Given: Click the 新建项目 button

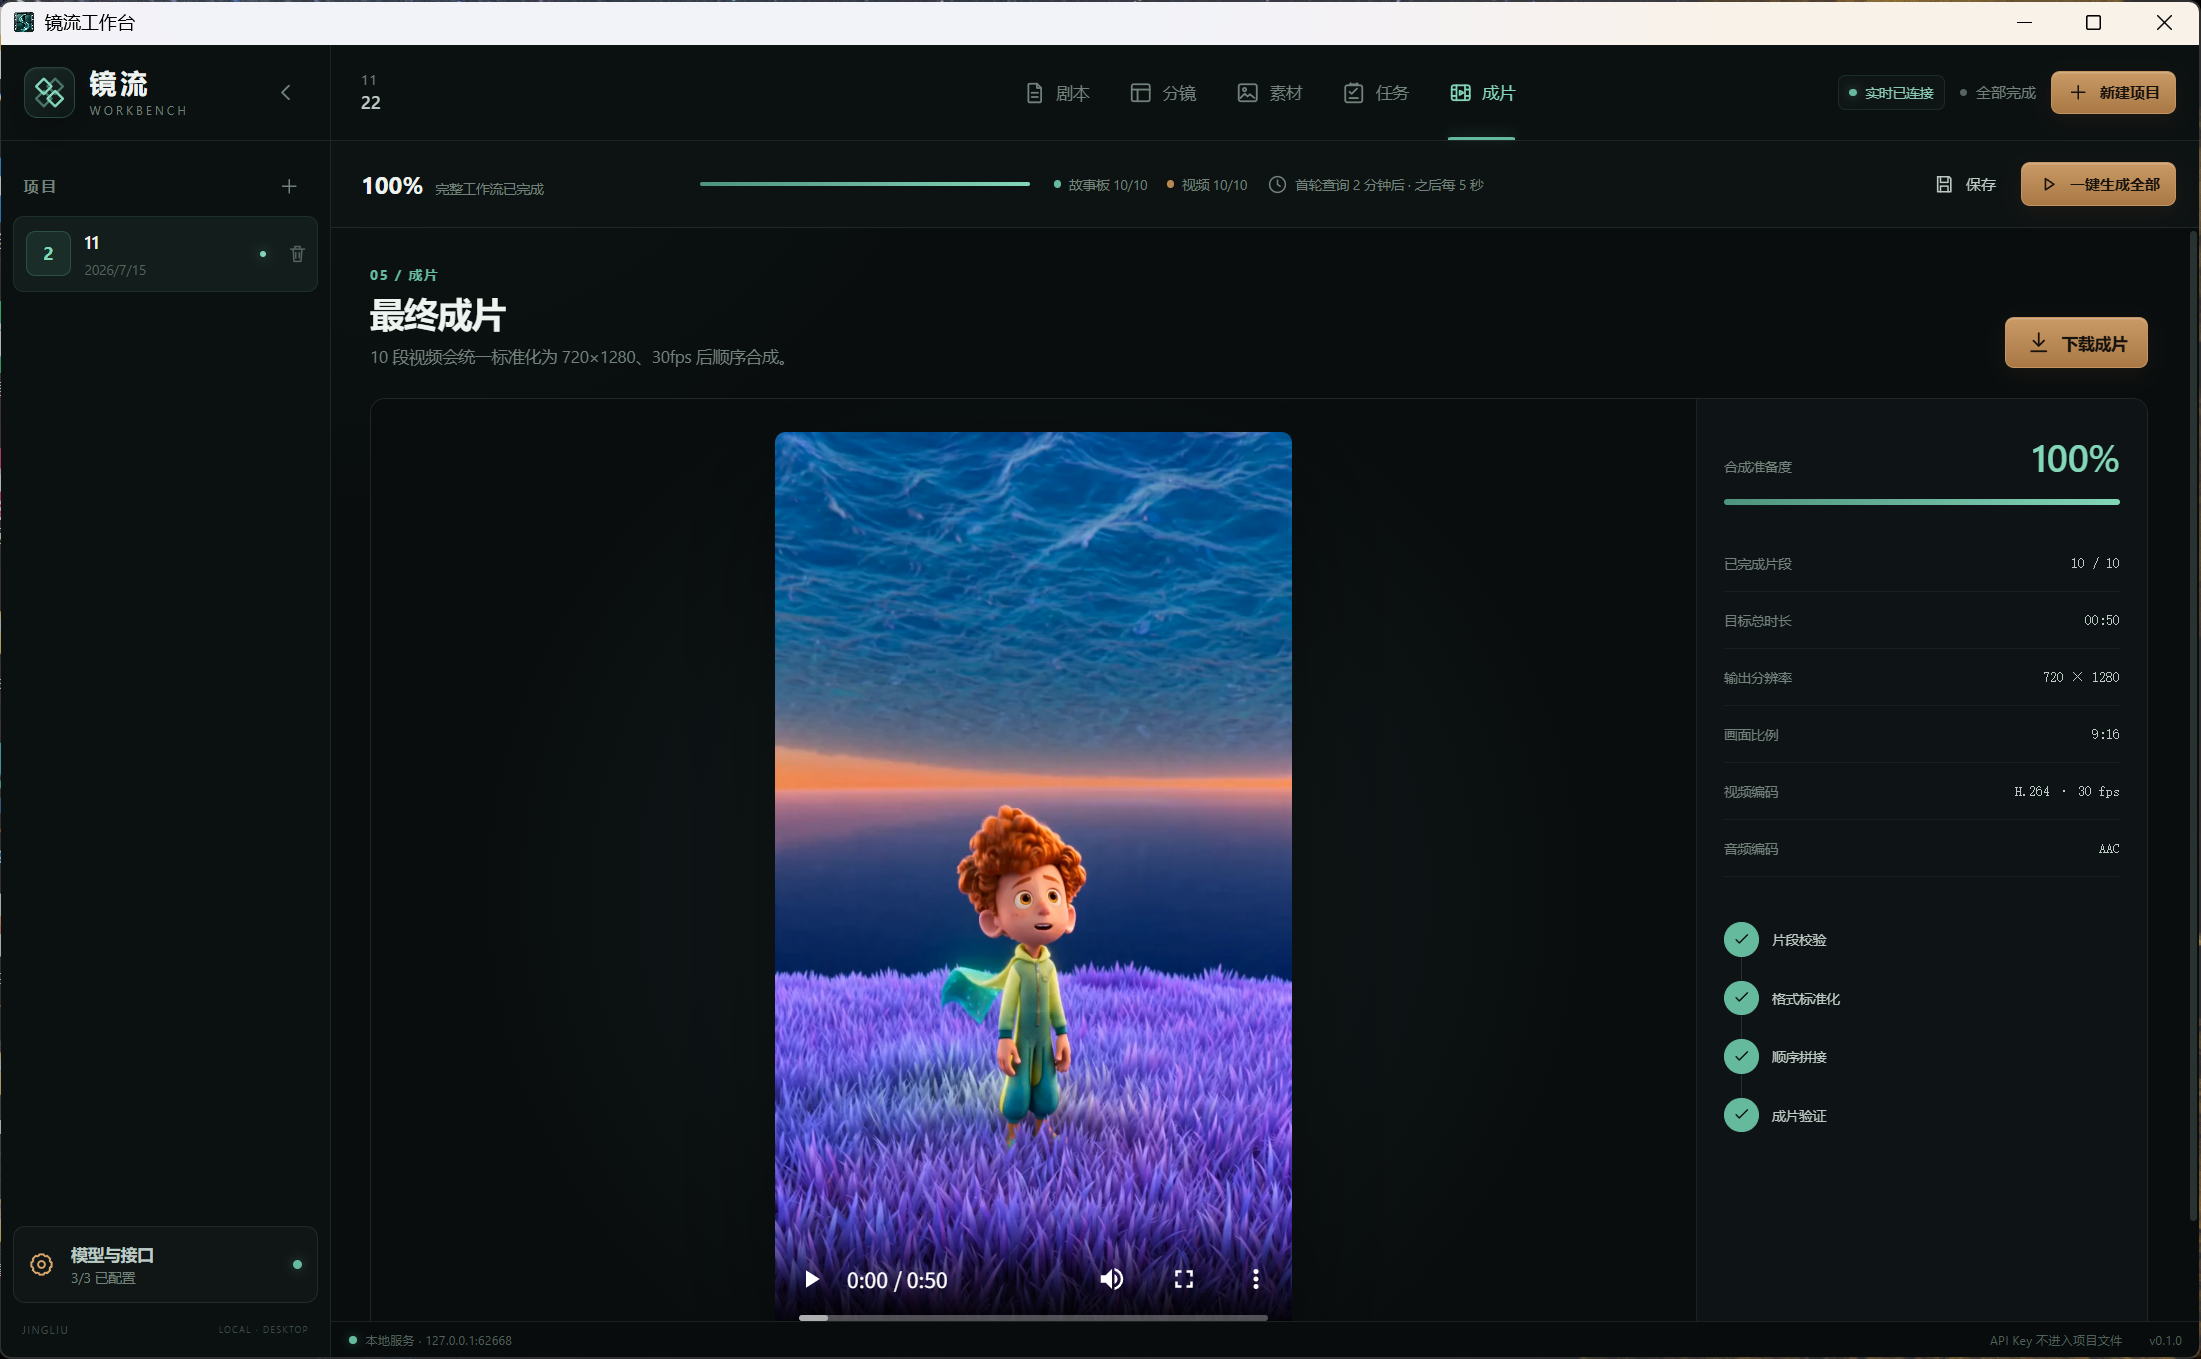Looking at the screenshot, I should pyautogui.click(x=2113, y=93).
